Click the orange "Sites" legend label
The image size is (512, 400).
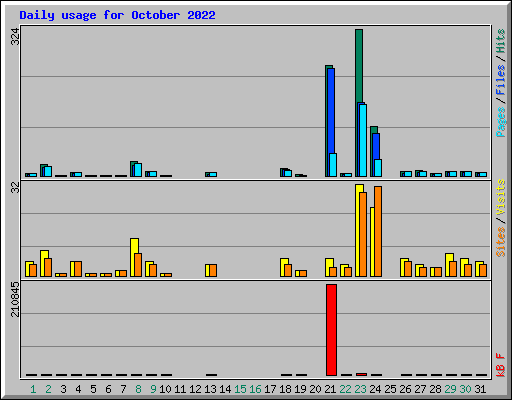tap(501, 242)
